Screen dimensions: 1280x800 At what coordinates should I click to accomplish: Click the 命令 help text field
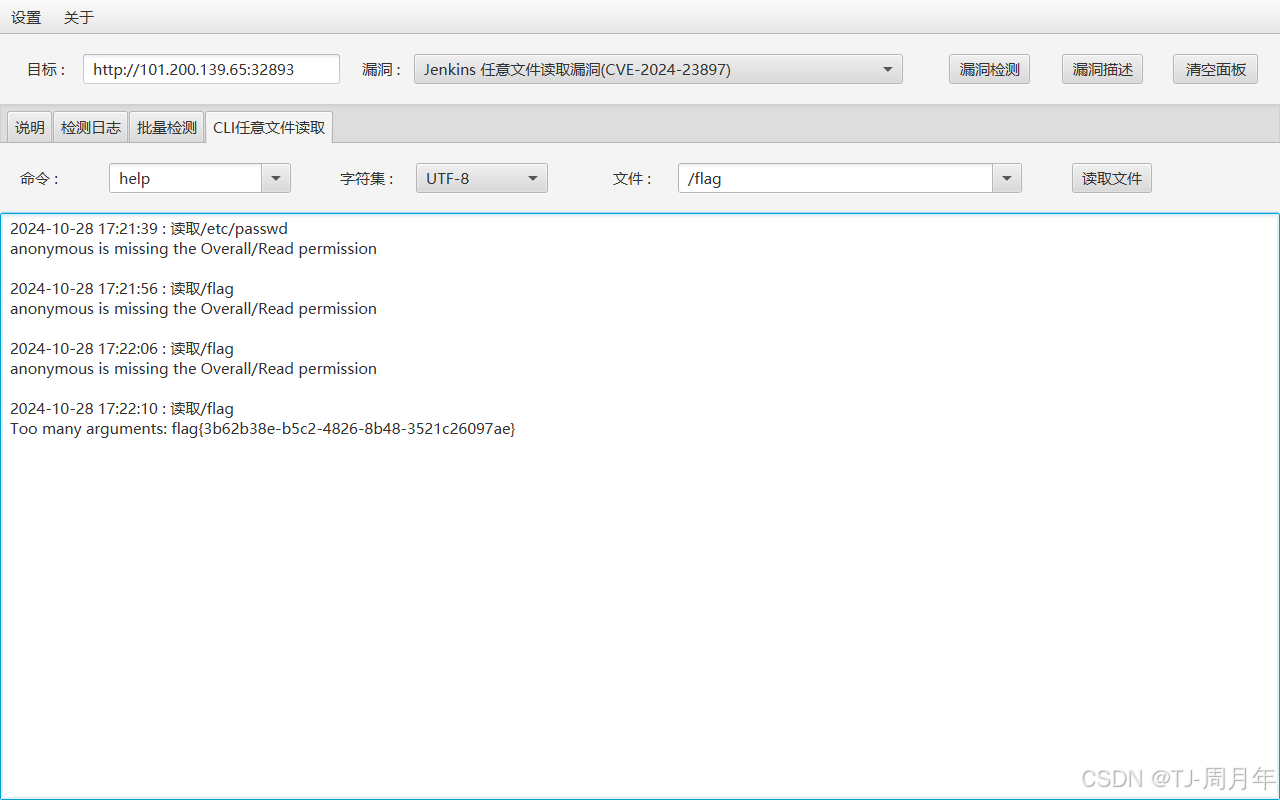pos(185,178)
